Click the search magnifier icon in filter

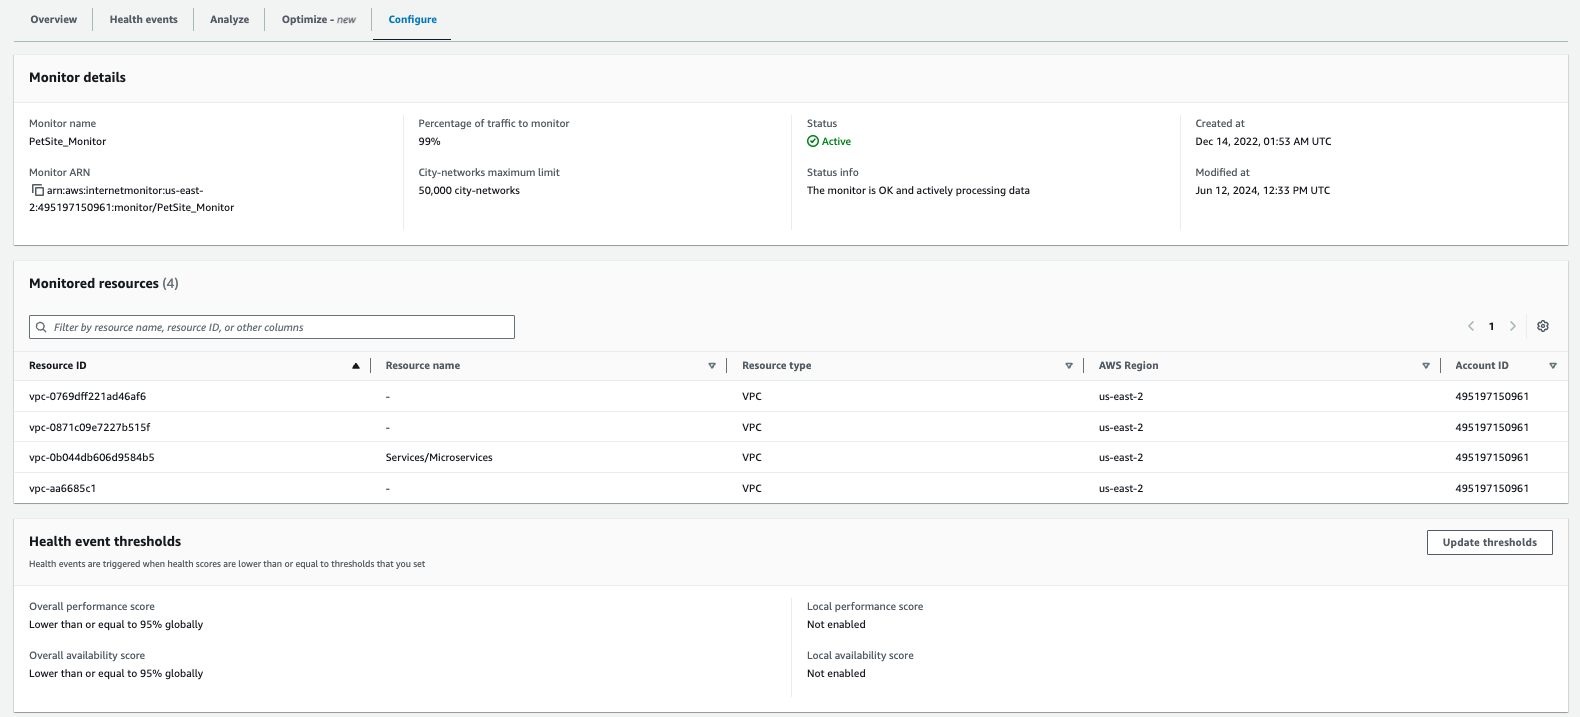point(41,327)
